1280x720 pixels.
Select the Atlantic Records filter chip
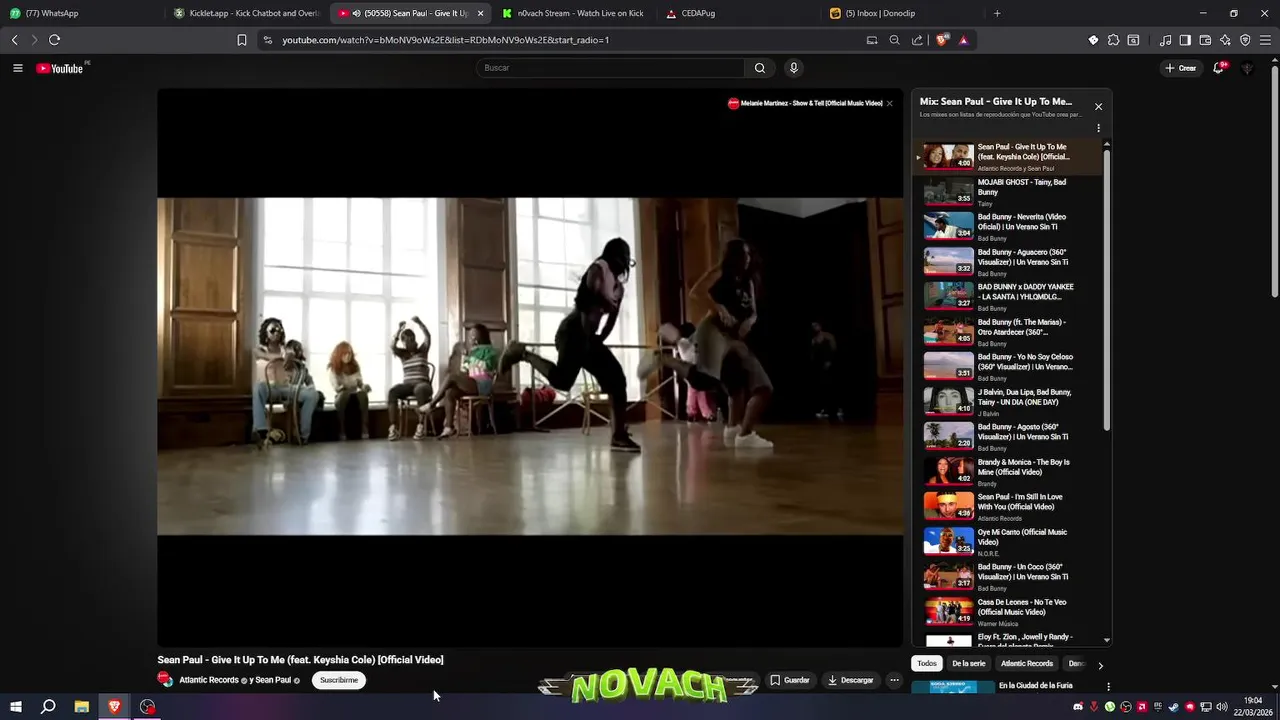tap(1027, 664)
